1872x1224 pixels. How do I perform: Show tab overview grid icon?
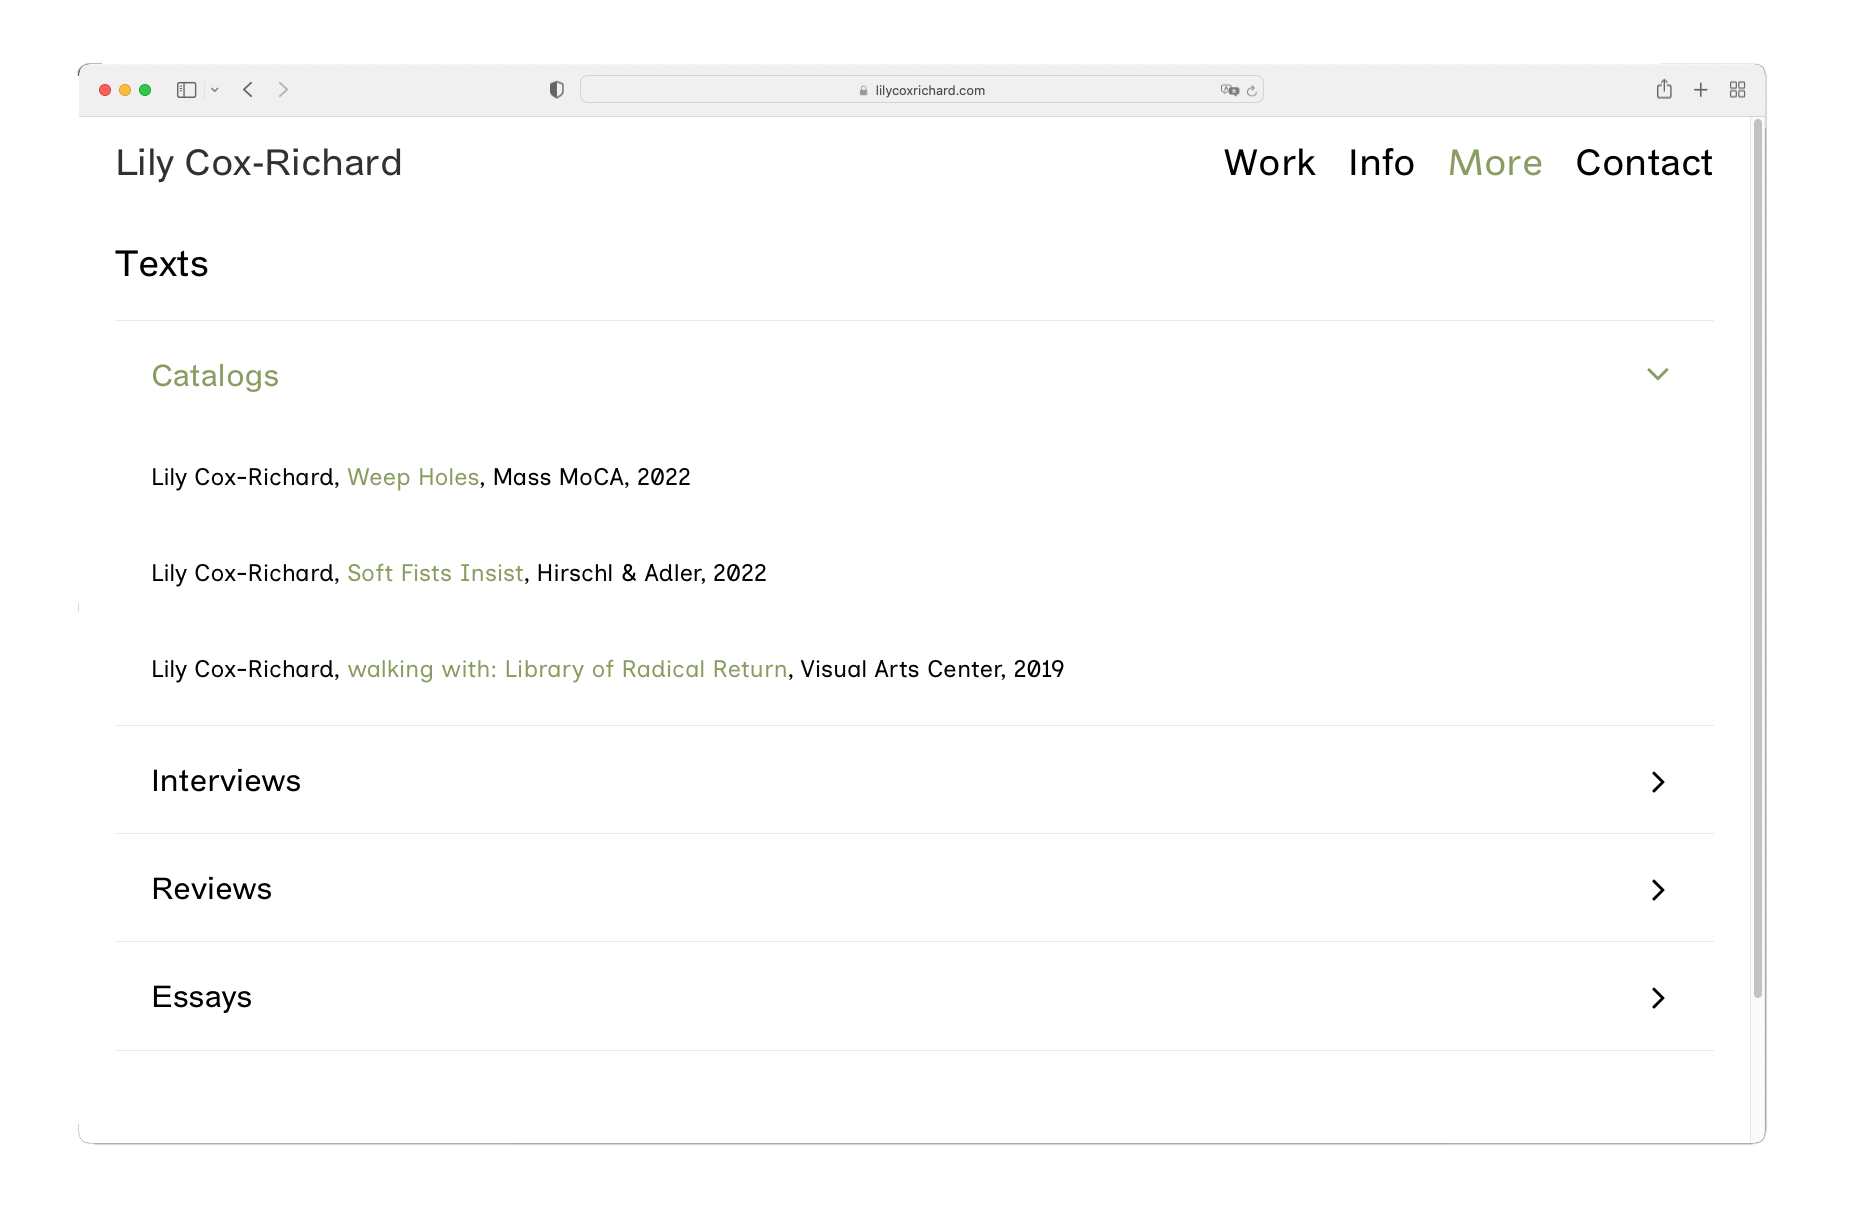[1737, 90]
